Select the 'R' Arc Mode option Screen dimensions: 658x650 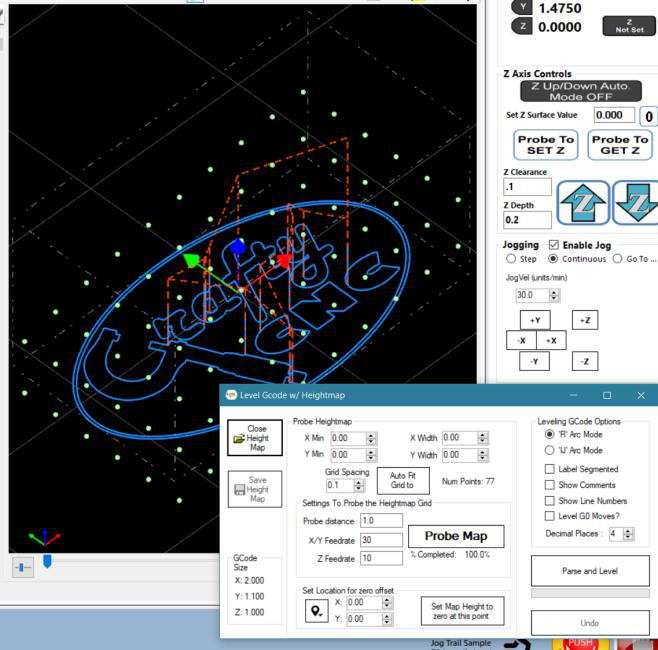click(549, 434)
